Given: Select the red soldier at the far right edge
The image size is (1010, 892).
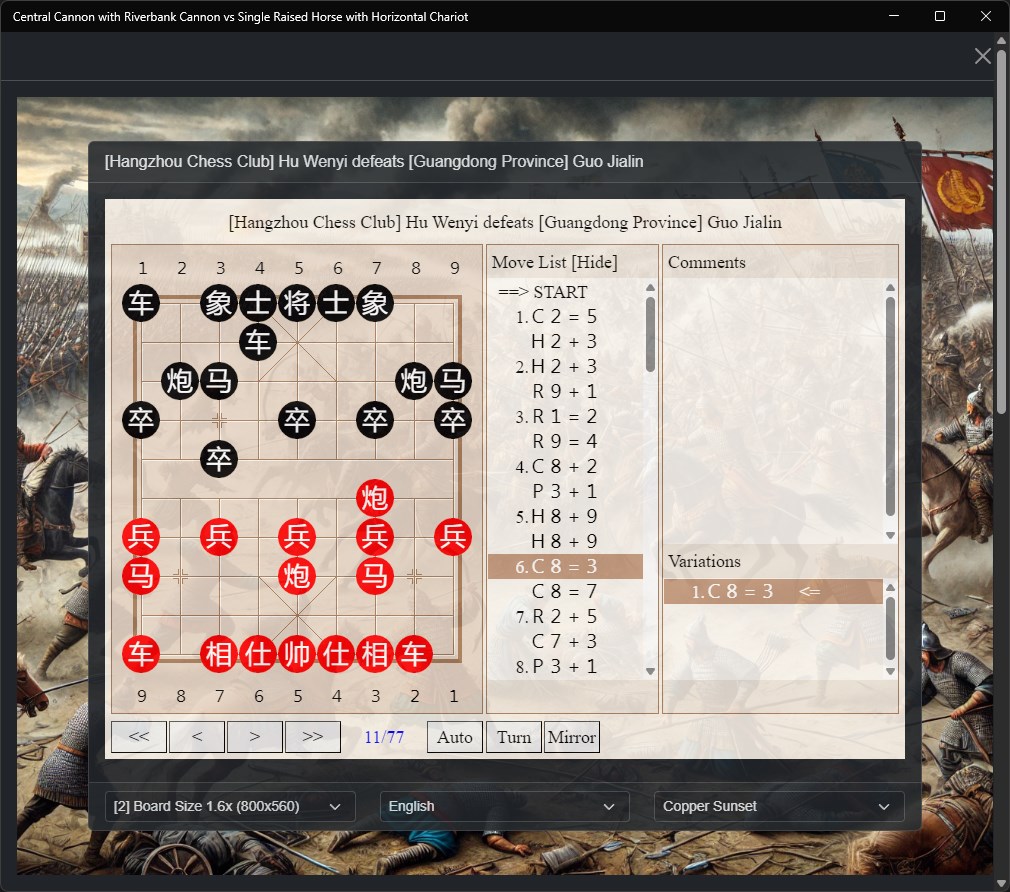Looking at the screenshot, I should (x=453, y=536).
